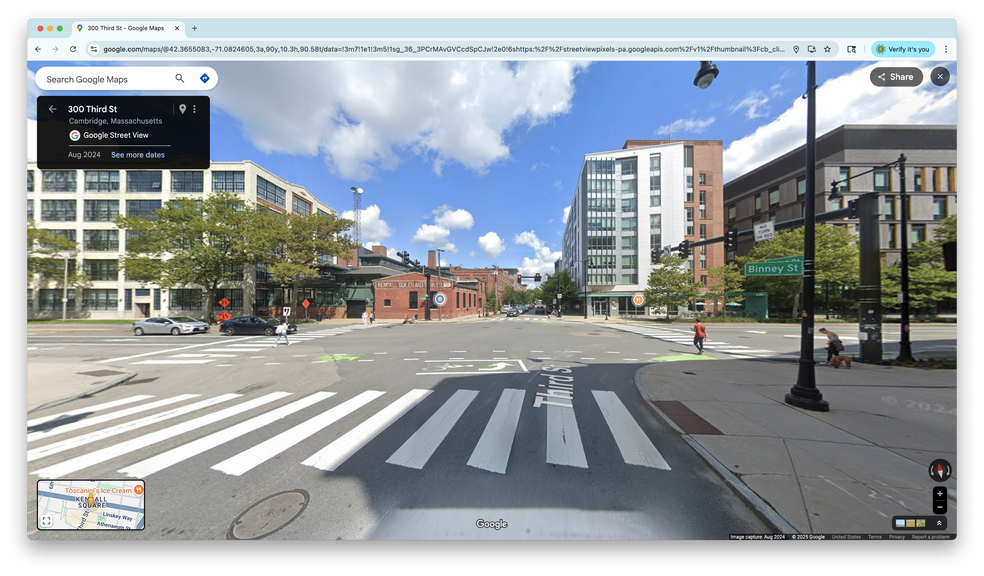Open Chrome's three-dot browser menu

[946, 48]
